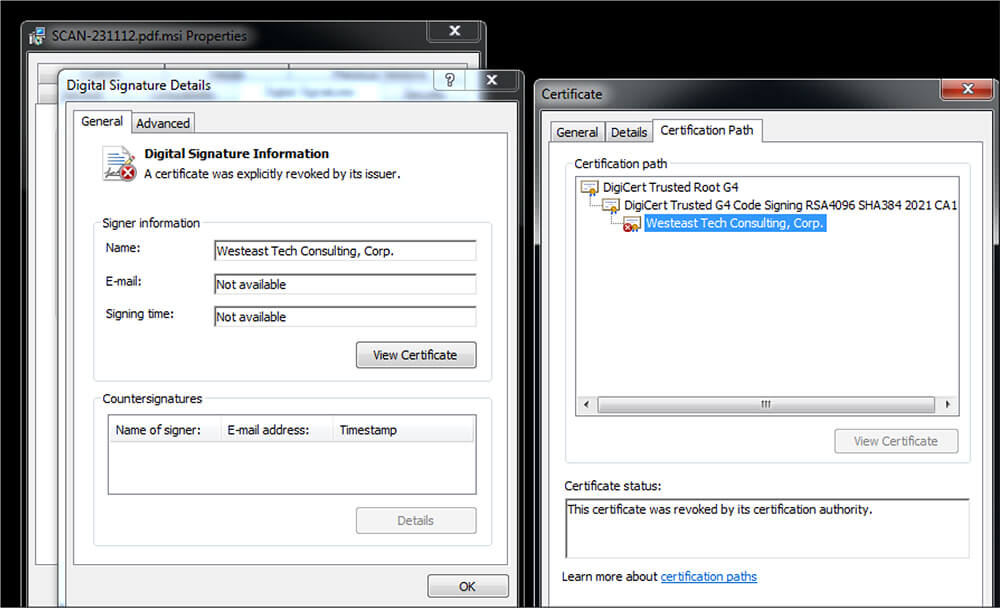Click the text 'A certificate was explicitly revoked by its issuer.'
Screen dimensions: 1000x608
click(272, 174)
